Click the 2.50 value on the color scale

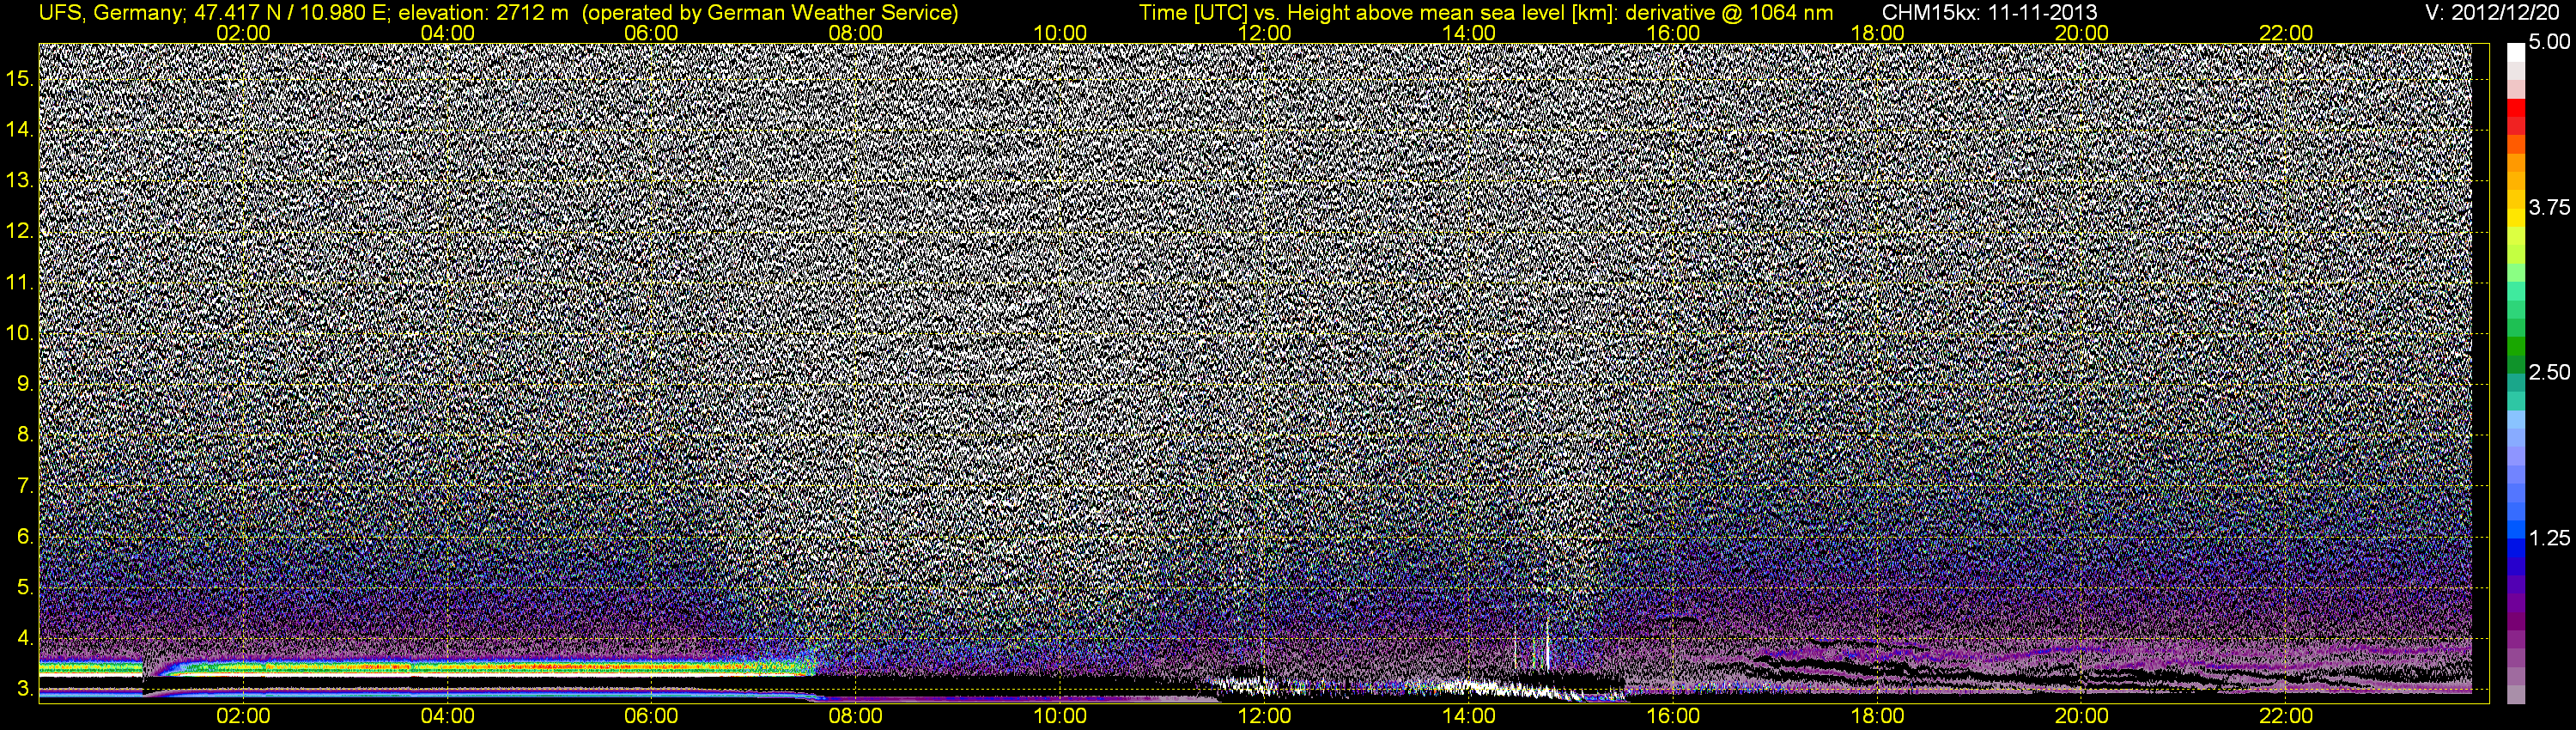click(2549, 372)
